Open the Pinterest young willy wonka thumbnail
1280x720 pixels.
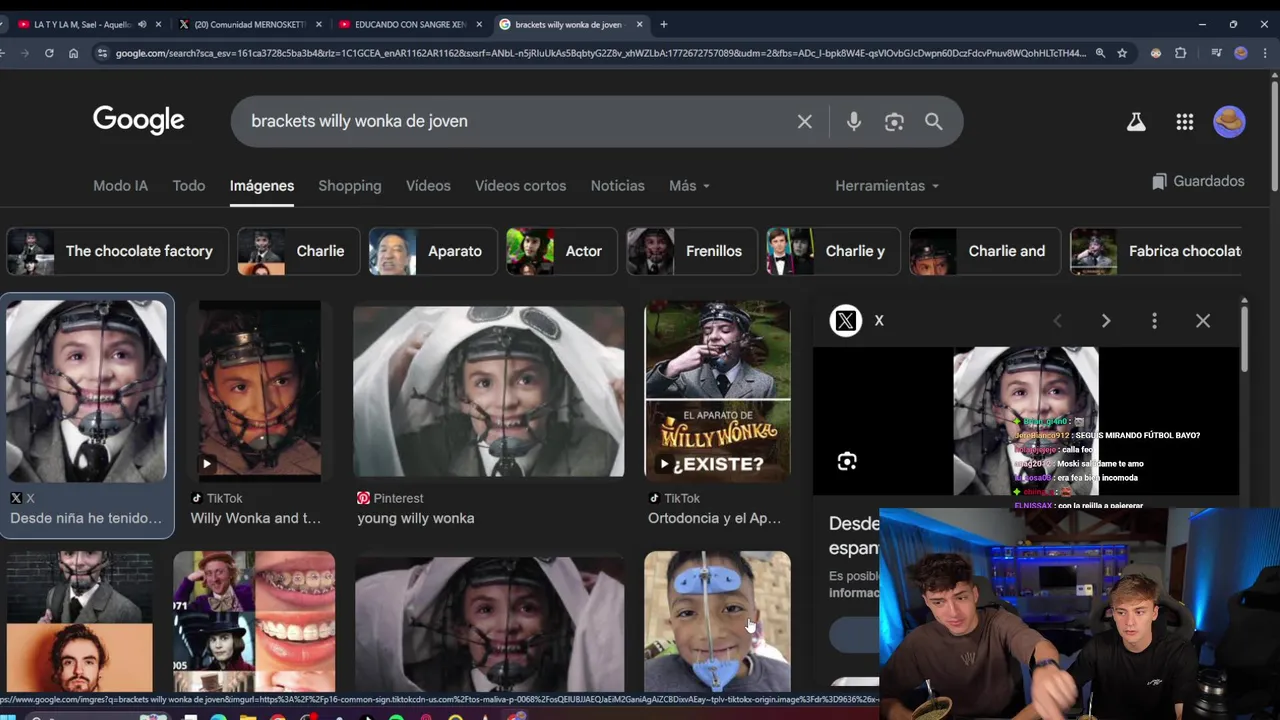[488, 392]
